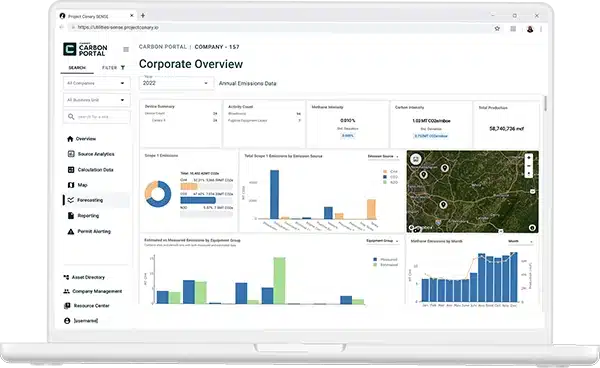The image size is (600, 368).
Task: Bookmark page with browser star icon
Action: (497, 28)
